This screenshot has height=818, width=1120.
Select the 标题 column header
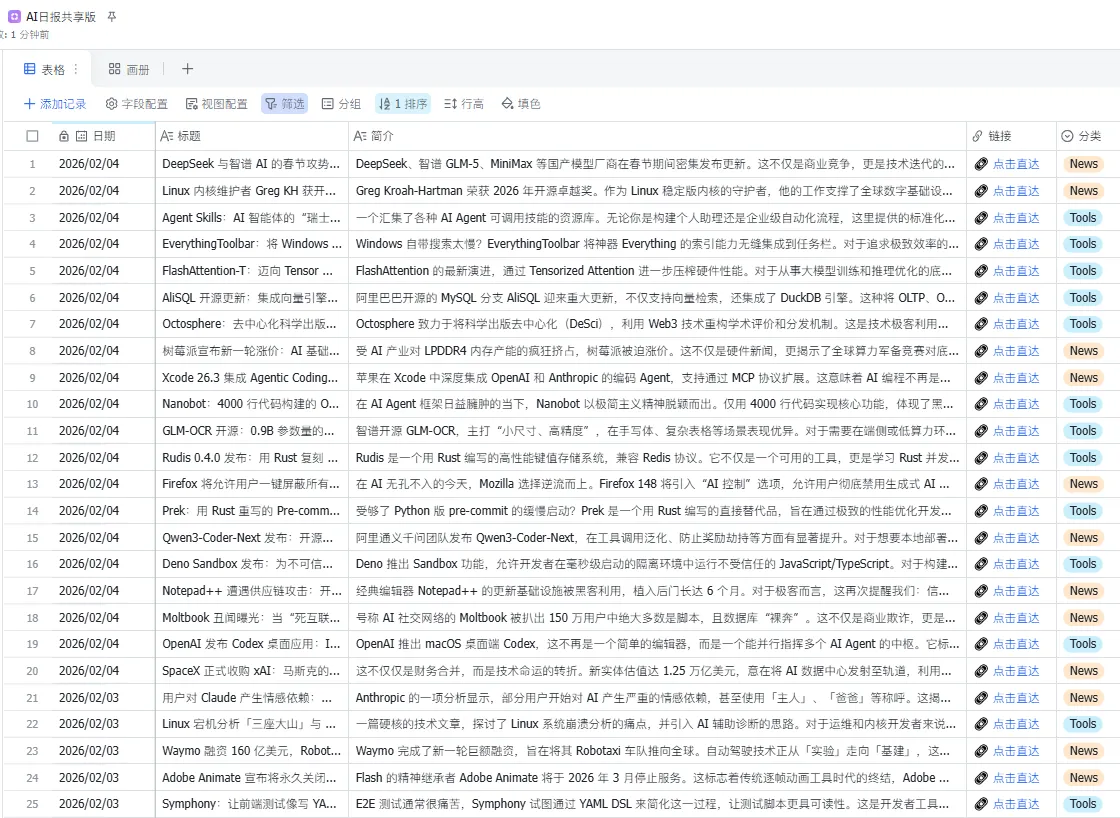(251, 136)
